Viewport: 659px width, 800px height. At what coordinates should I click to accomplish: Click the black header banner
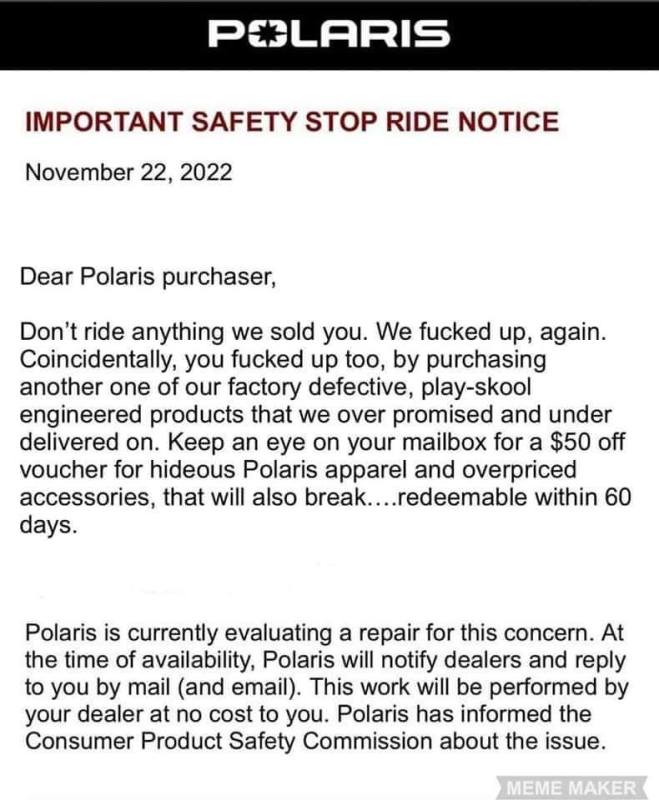pyautogui.click(x=330, y=35)
